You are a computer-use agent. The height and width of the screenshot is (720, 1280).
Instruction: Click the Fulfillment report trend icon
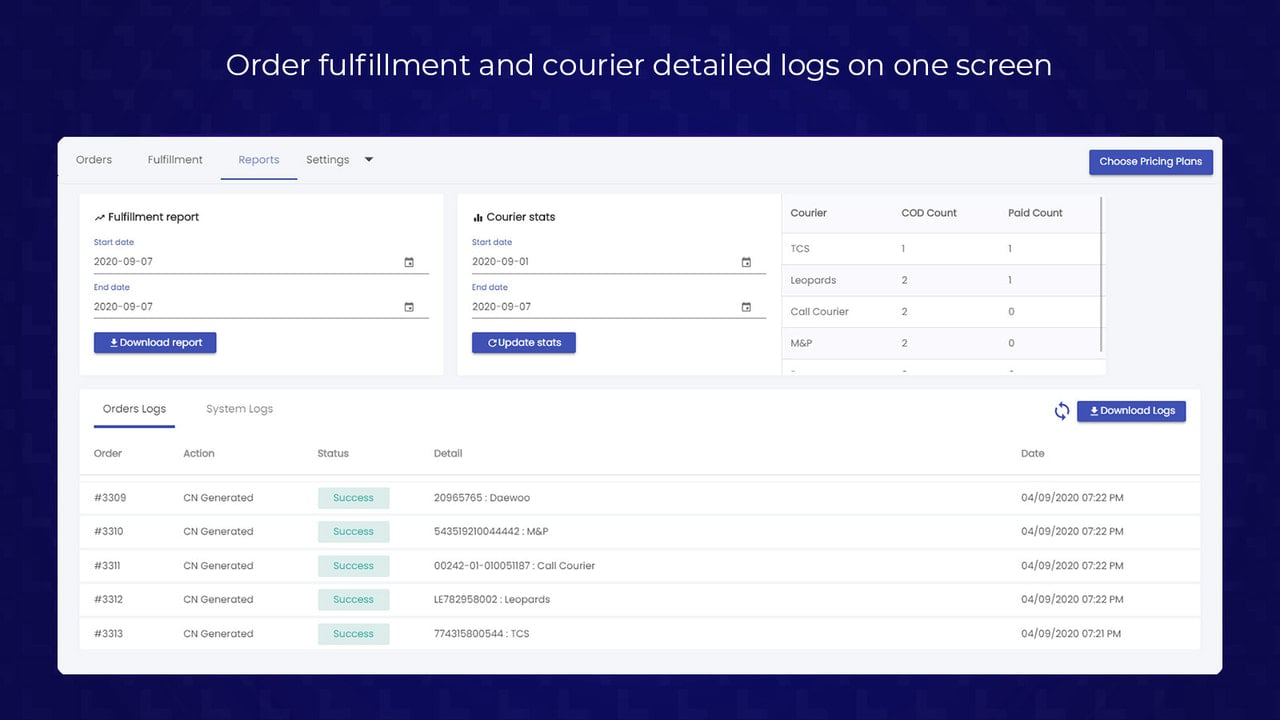[x=100, y=217]
